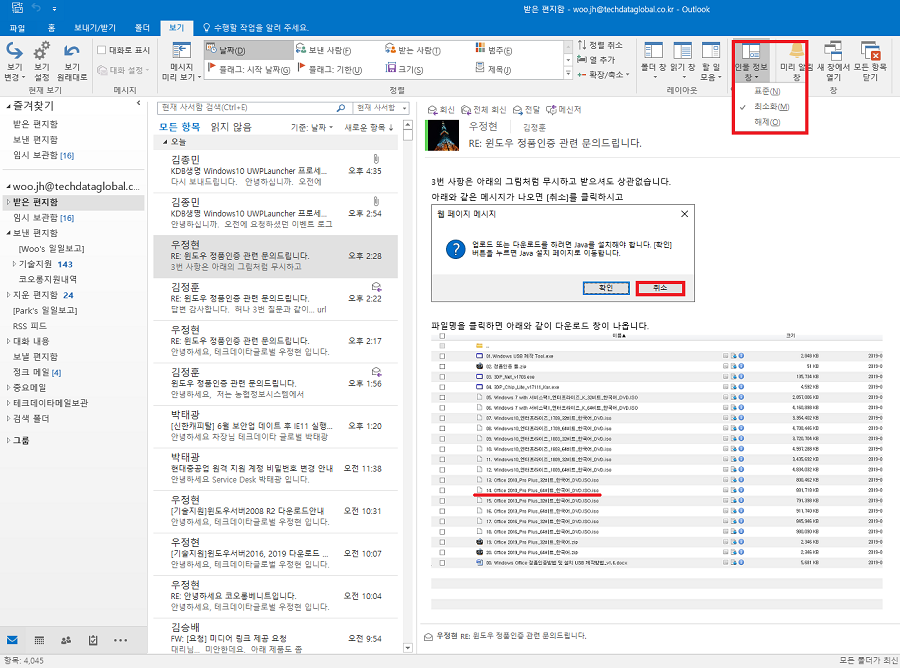Viewport: 900px width, 668px height.
Task: Click search magnifier icon in search box
Action: click(x=340, y=107)
